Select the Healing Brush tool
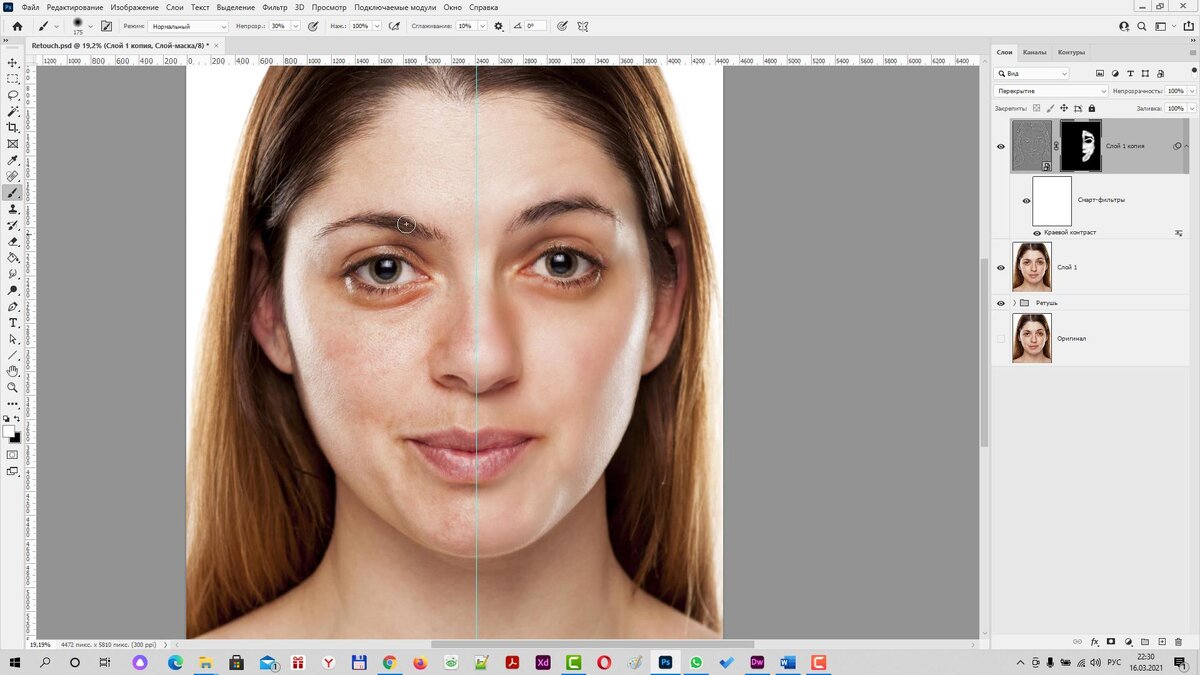1200x675 pixels. click(x=13, y=176)
